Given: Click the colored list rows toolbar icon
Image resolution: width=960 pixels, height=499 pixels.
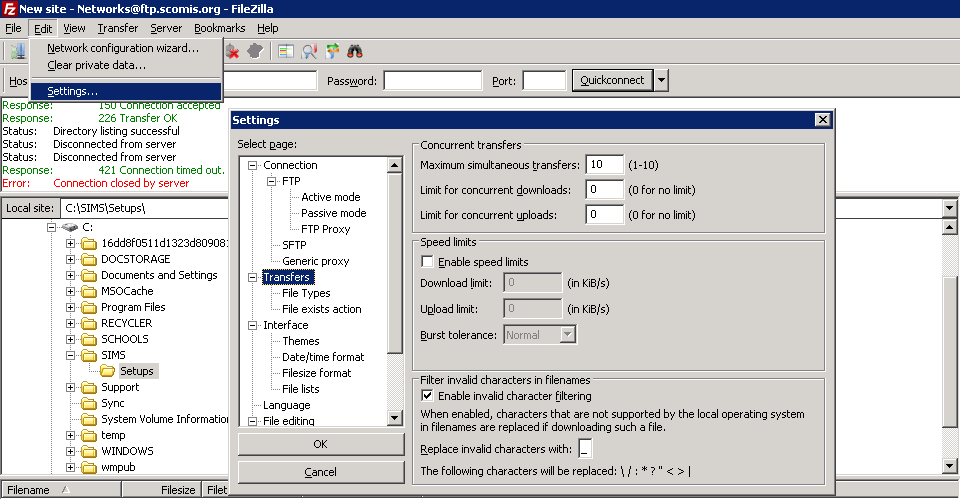Looking at the screenshot, I should [286, 51].
